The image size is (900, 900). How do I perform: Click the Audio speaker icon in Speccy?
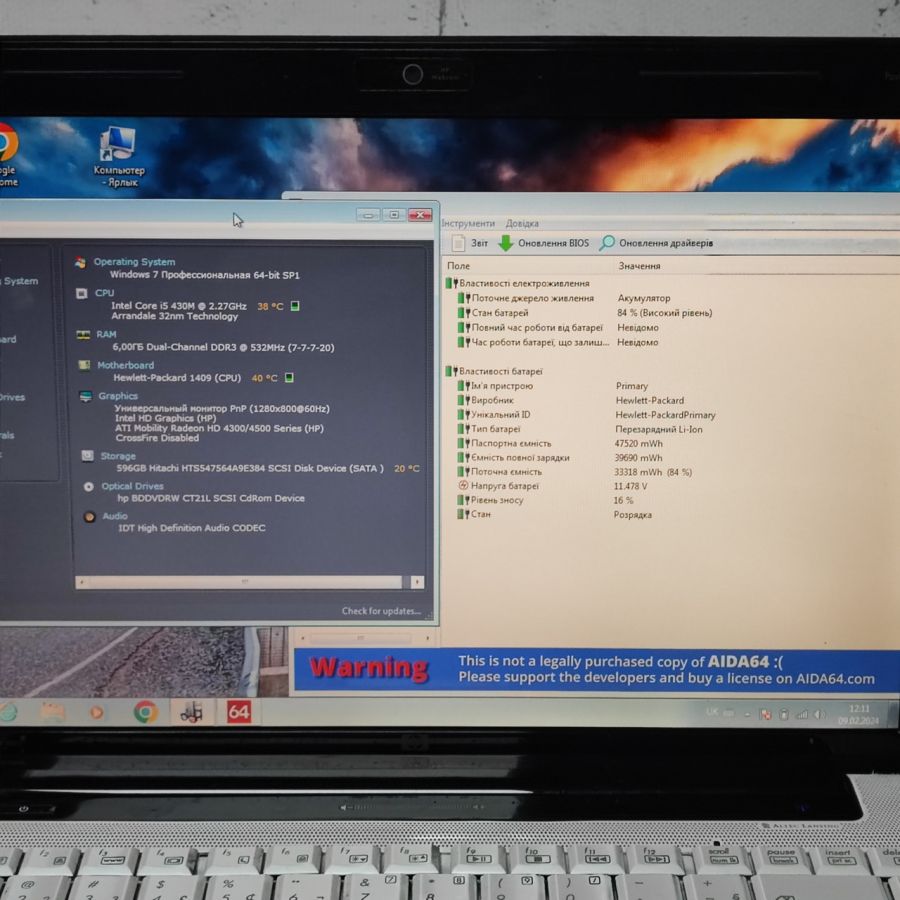pyautogui.click(x=90, y=517)
